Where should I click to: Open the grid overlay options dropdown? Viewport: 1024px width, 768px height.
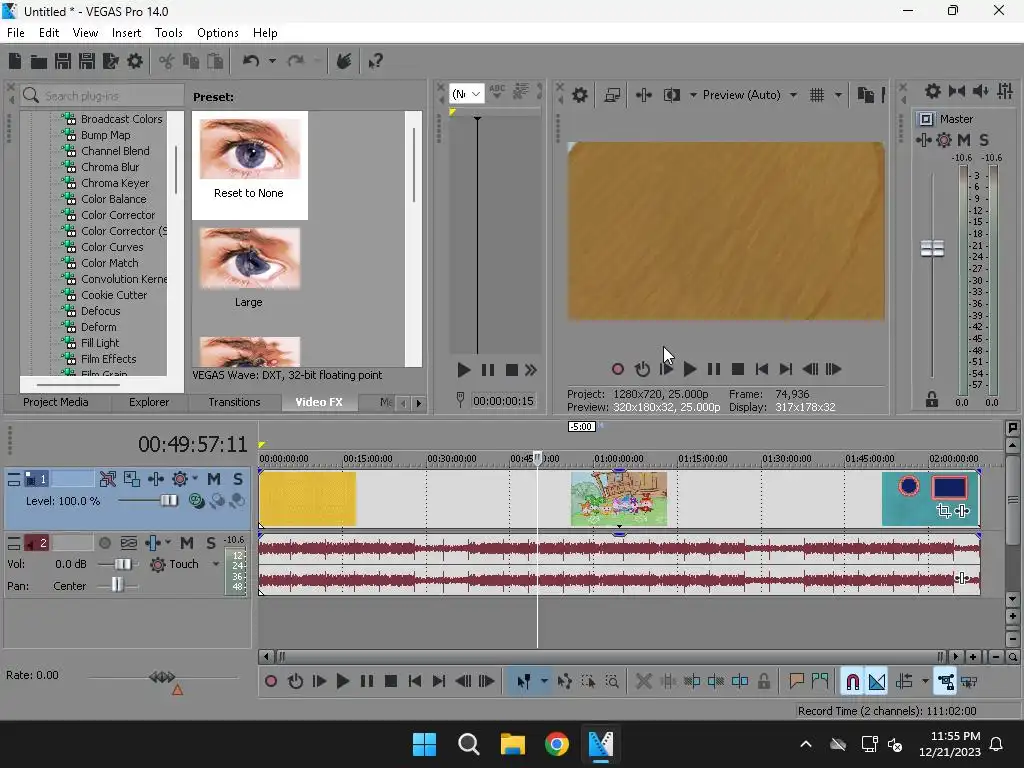838,95
